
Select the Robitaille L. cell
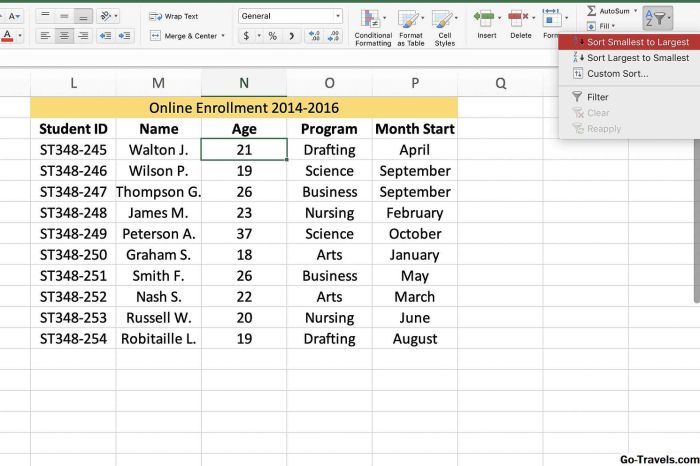pyautogui.click(x=158, y=338)
